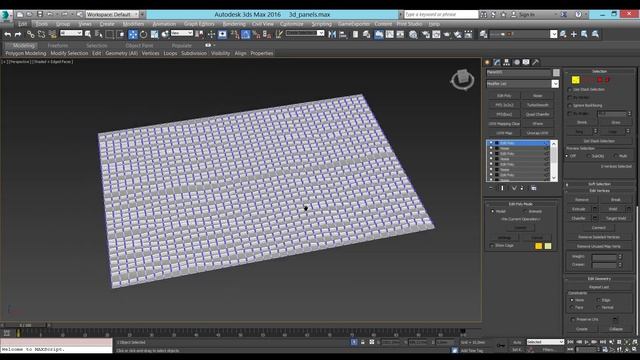Click the Edit Poly modifier button
Image resolution: width=640 pixels, height=360 pixels.
click(504, 96)
